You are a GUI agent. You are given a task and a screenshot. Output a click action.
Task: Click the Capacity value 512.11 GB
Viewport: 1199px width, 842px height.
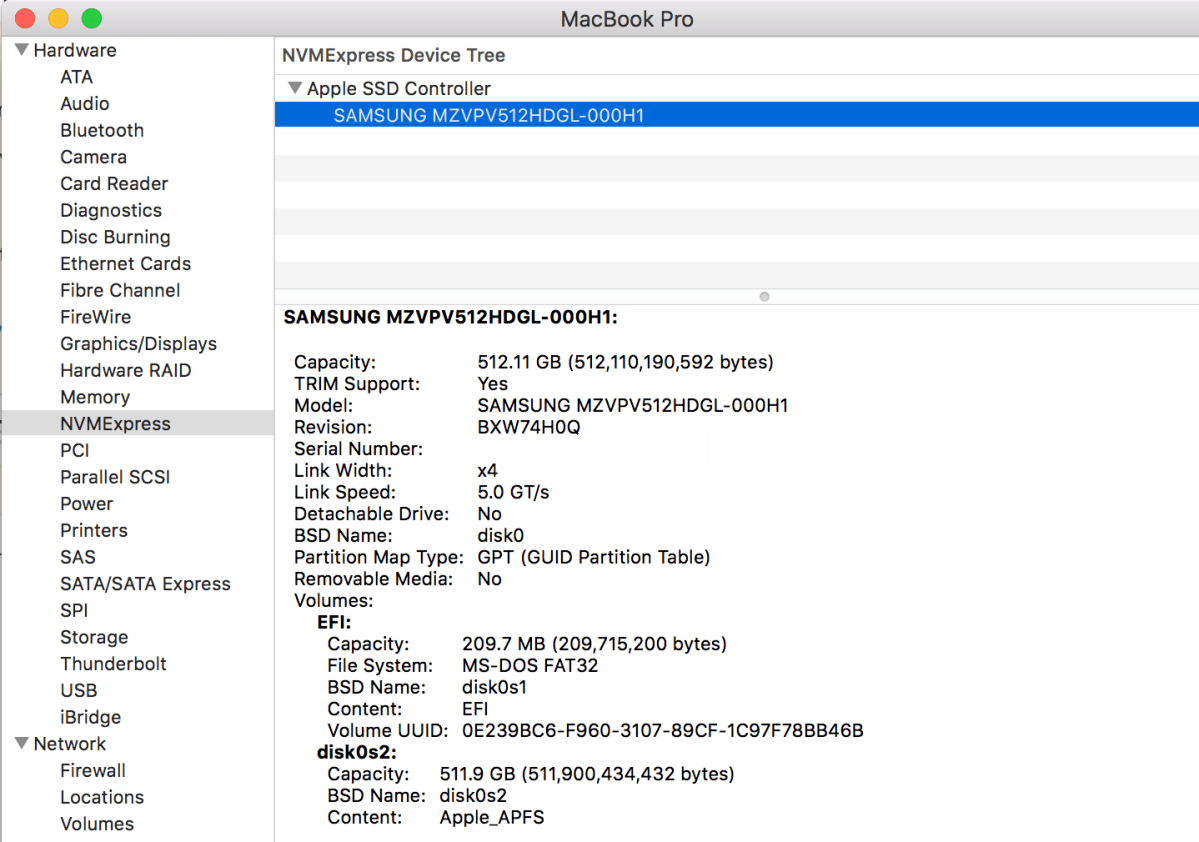(625, 362)
